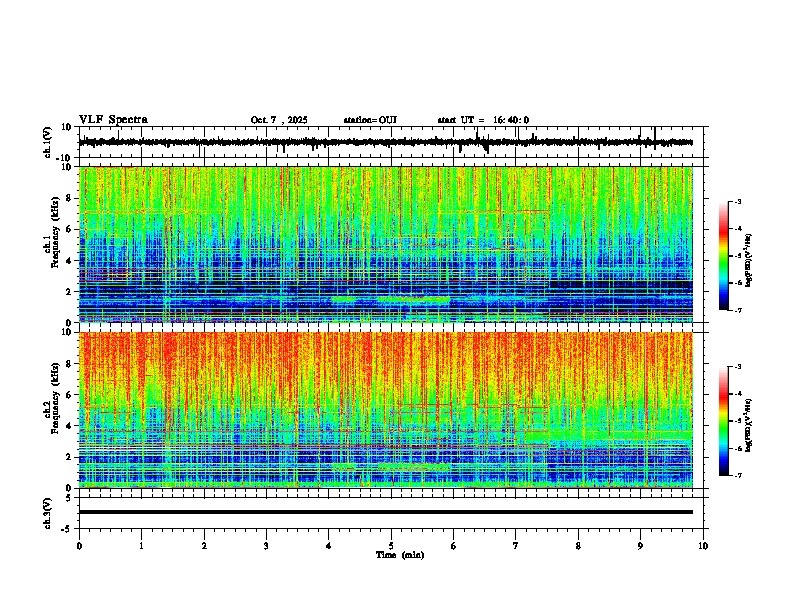The height and width of the screenshot is (612, 792).
Task: Click the "-7" tick on ch.1 color bar
Action: pos(737,310)
